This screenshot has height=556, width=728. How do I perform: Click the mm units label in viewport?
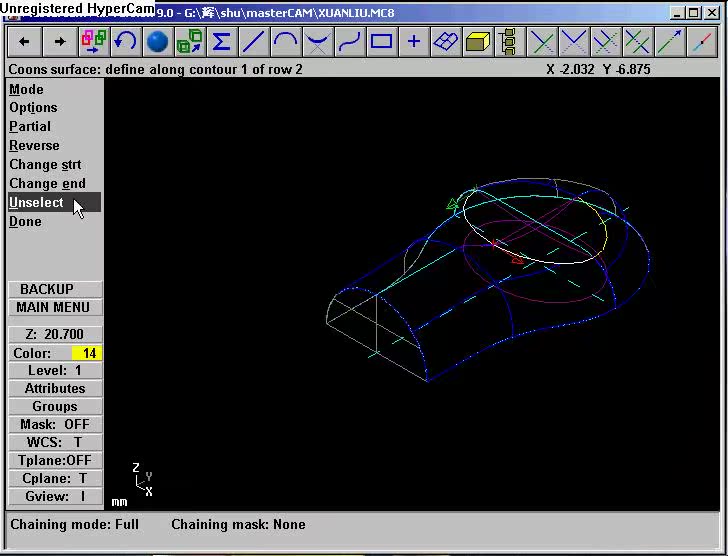click(x=119, y=502)
